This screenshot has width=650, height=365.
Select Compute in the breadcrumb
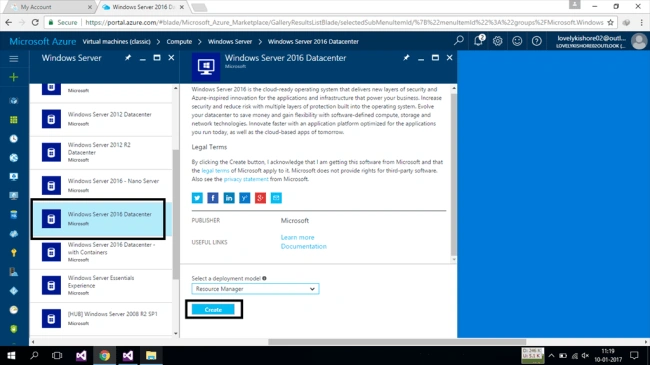pos(179,41)
